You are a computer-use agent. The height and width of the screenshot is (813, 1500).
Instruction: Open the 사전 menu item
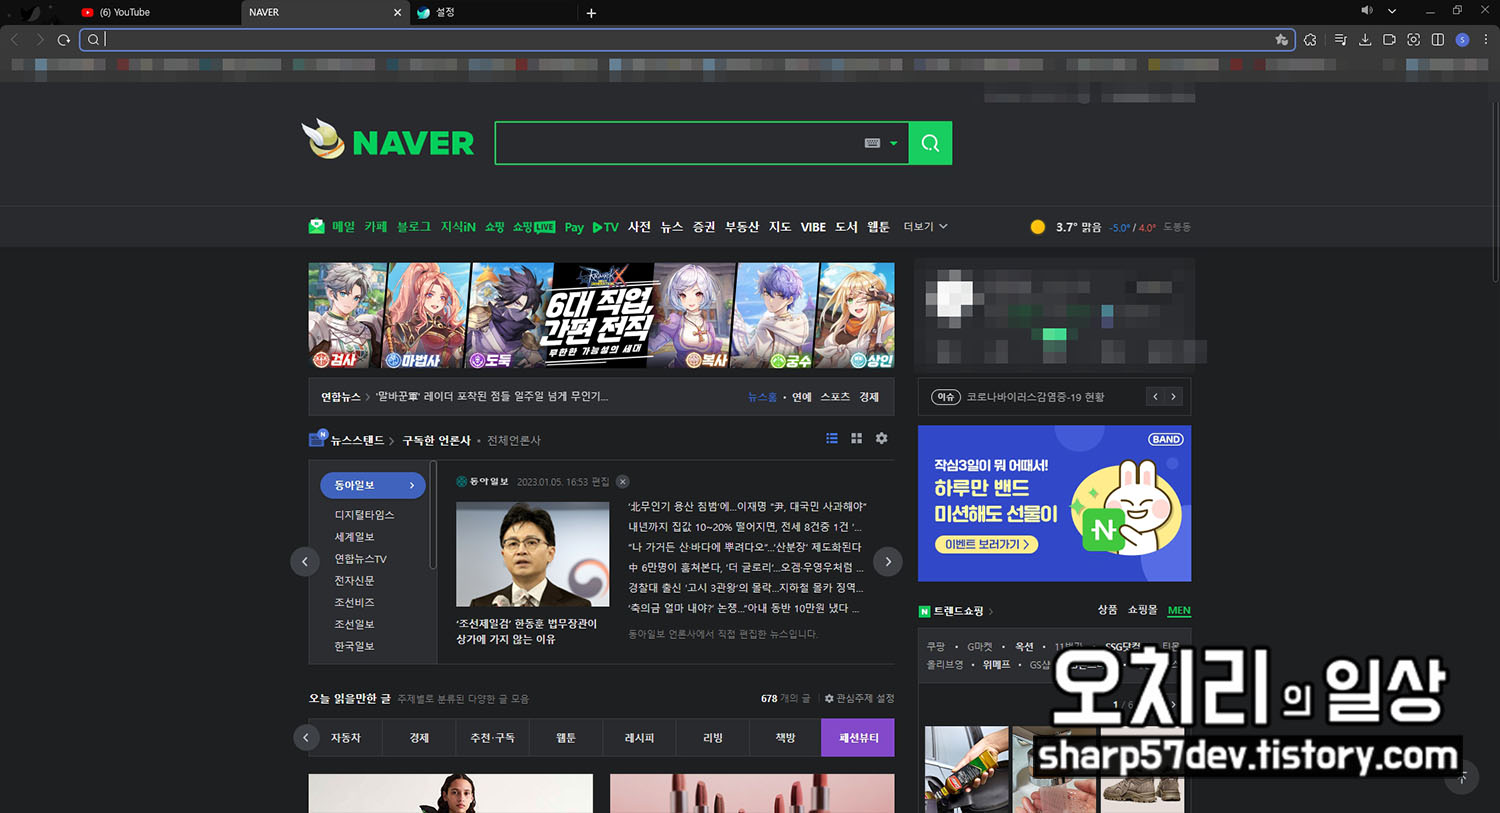click(639, 227)
